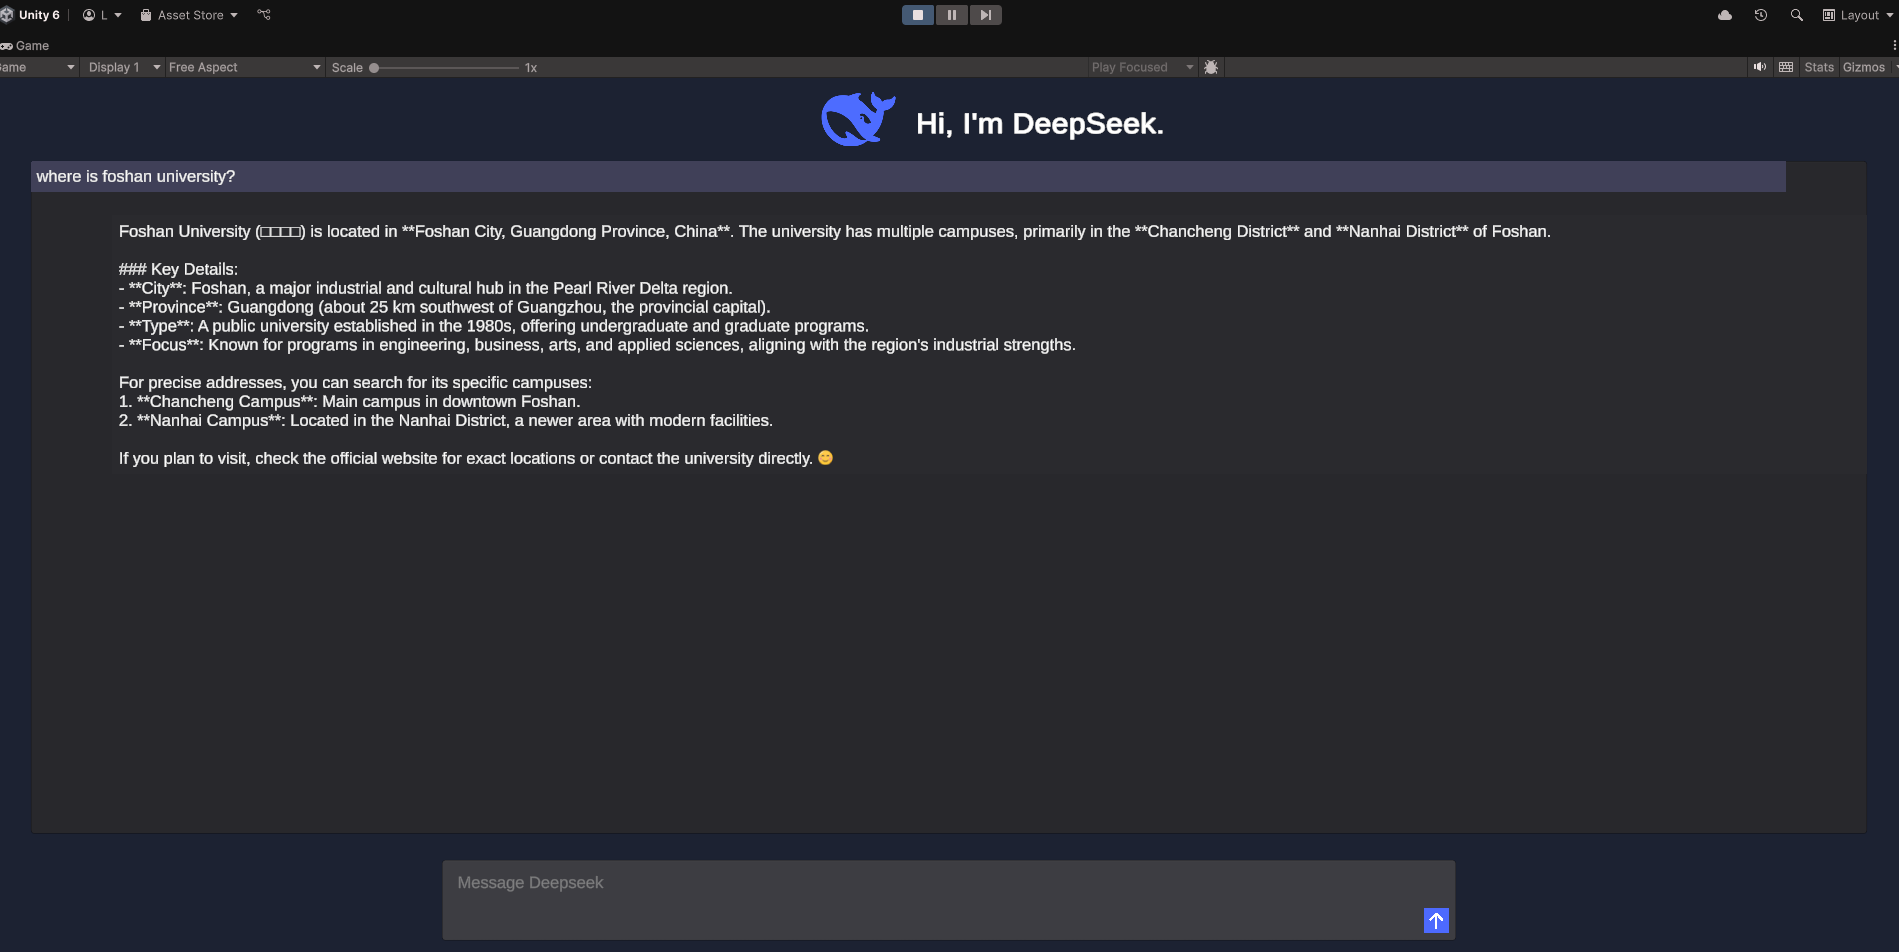
Task: Click the '- **City**: Foshan' line
Action: [425, 288]
